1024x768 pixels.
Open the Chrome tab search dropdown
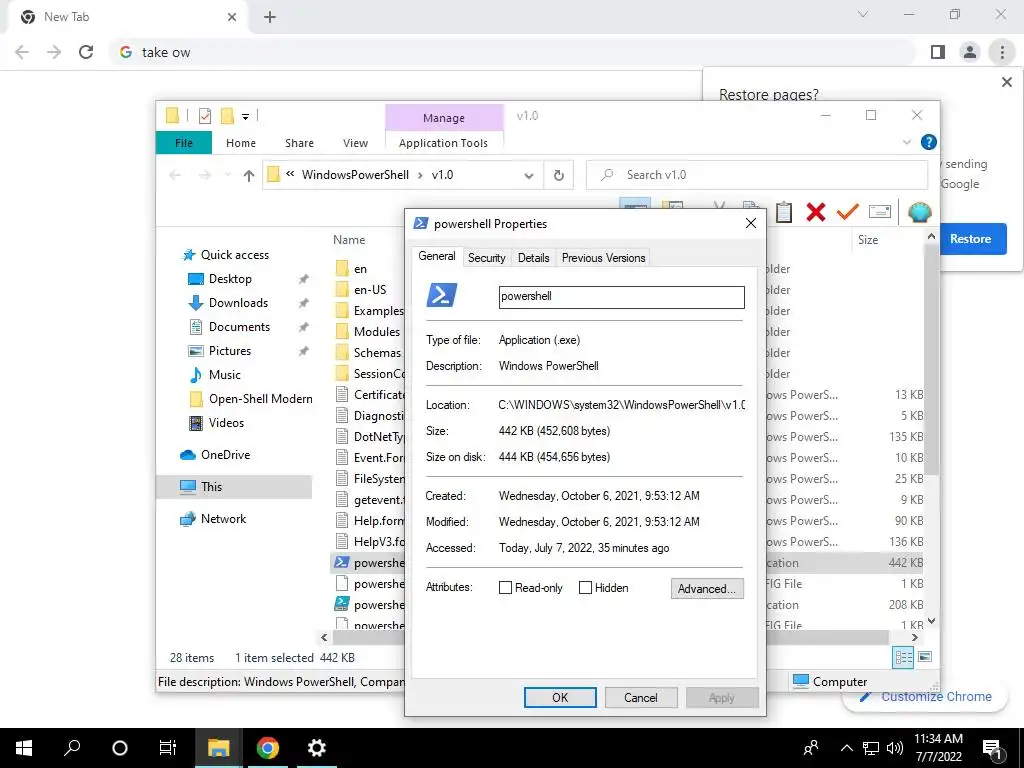click(863, 14)
